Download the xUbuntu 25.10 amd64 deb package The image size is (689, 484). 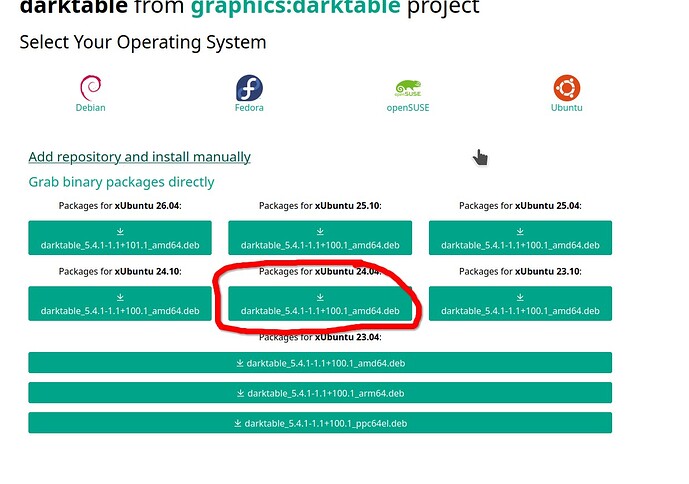point(320,238)
